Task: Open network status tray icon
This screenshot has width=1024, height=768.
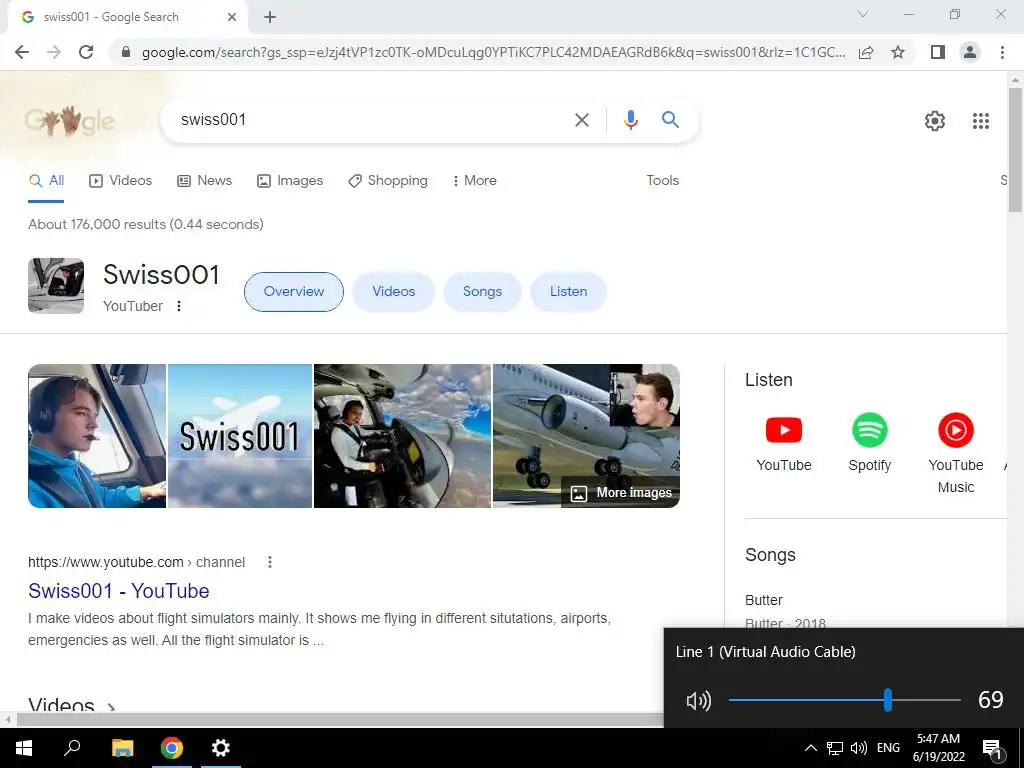Action: [x=835, y=748]
